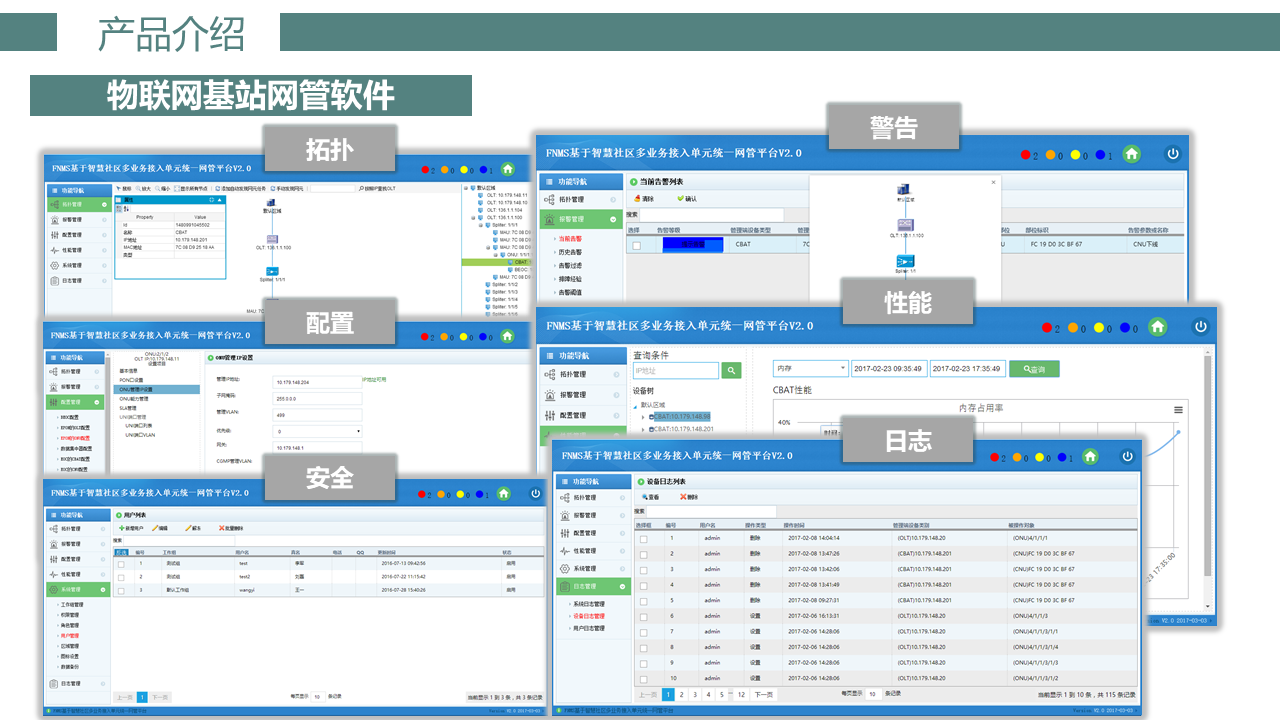Click yellow alarm indicator in alarm window header
This screenshot has height=720, width=1280.
click(1076, 155)
